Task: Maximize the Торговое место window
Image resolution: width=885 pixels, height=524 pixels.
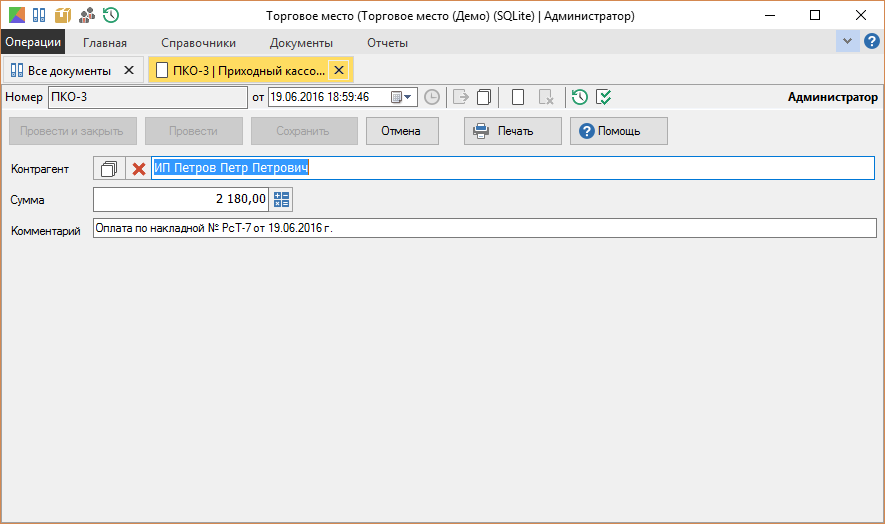Action: (x=814, y=16)
